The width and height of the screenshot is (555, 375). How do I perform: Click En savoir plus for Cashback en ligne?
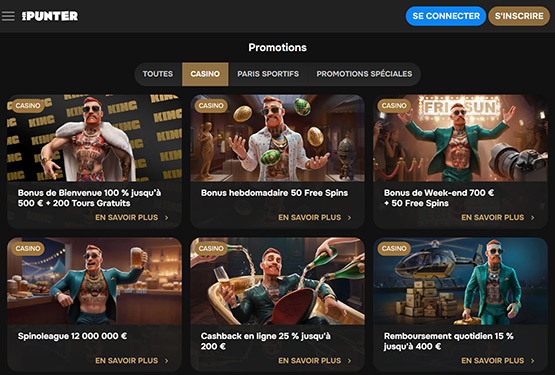[x=315, y=360]
